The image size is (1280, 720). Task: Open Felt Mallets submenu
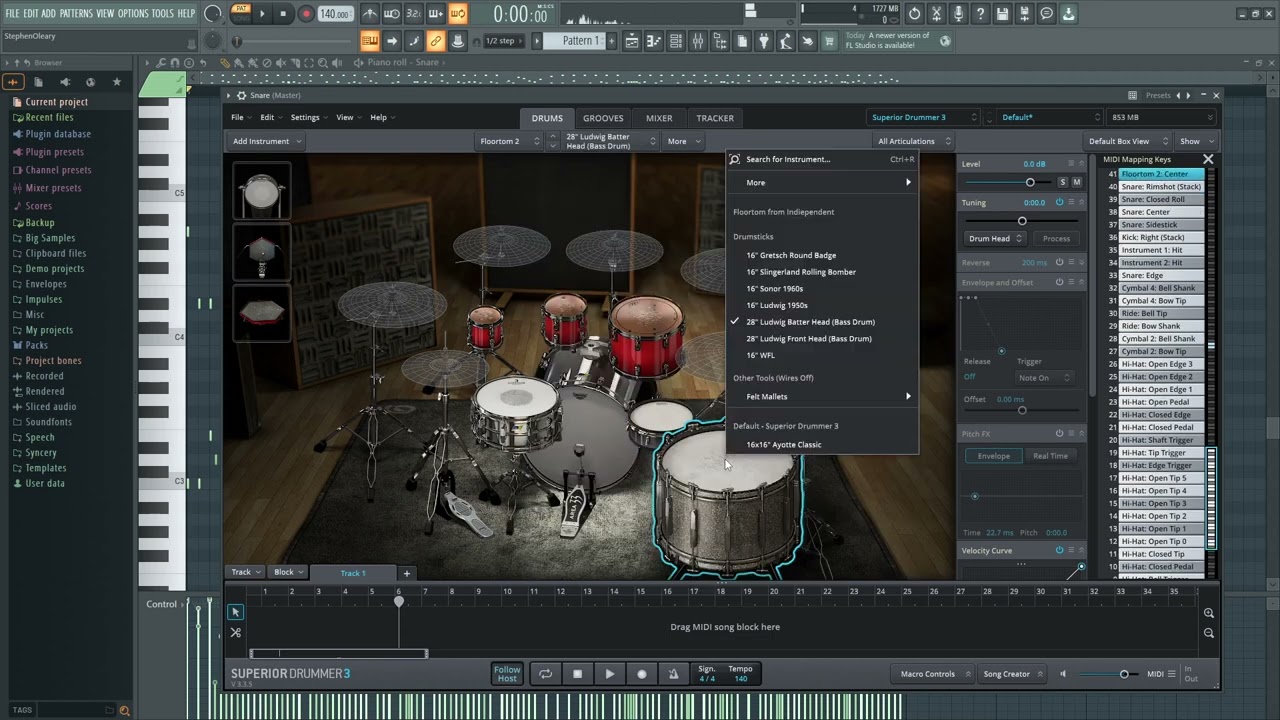(x=822, y=396)
